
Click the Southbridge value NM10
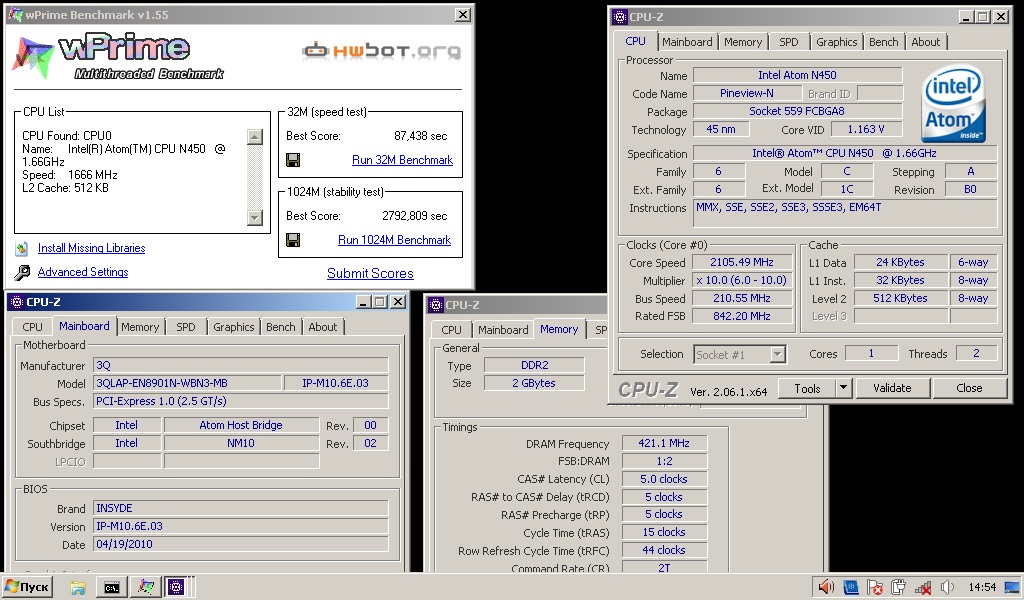click(241, 443)
